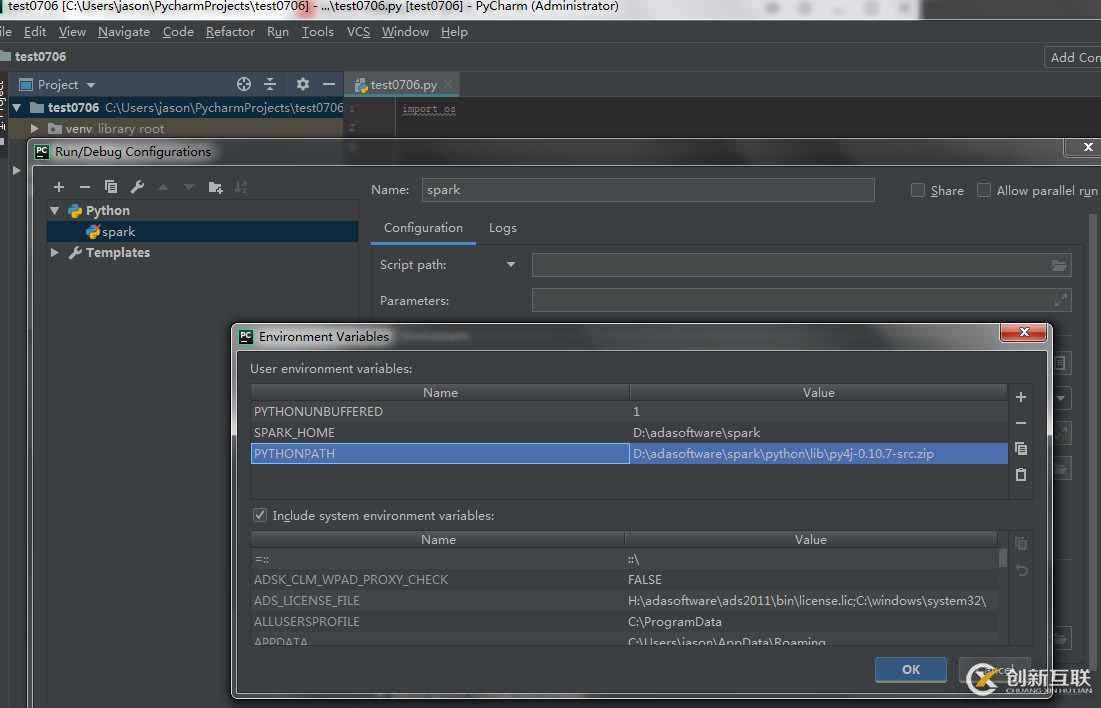Open Project panel settings gear
This screenshot has height=708, width=1101.
303,85
